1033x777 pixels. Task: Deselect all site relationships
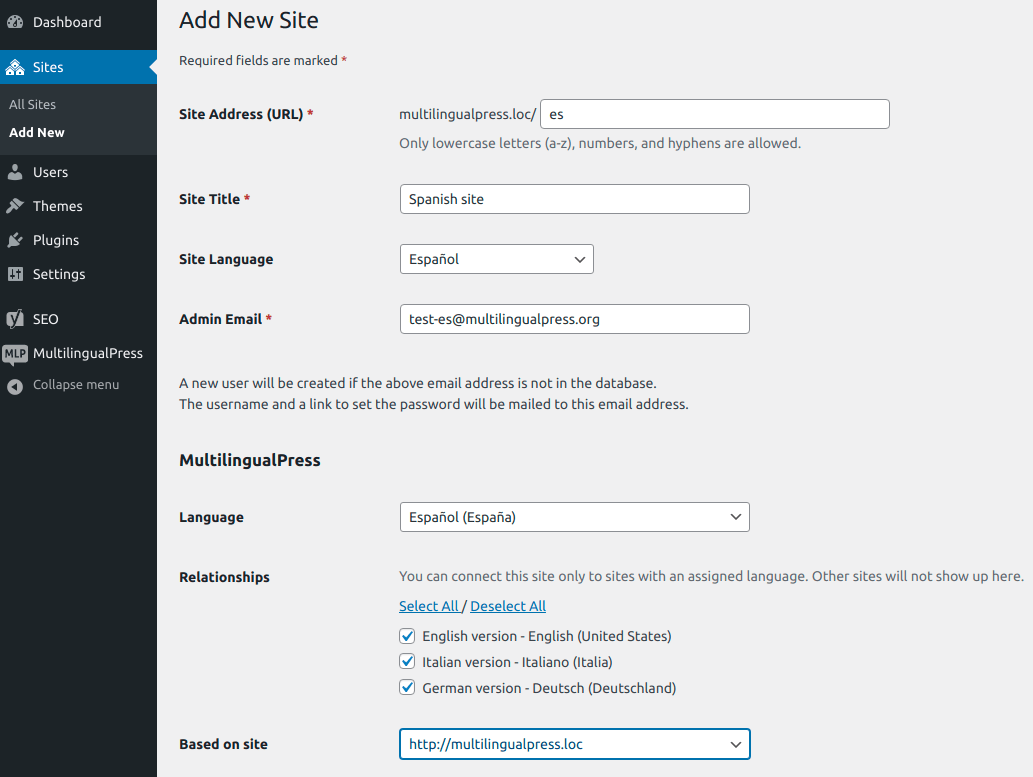coord(508,605)
